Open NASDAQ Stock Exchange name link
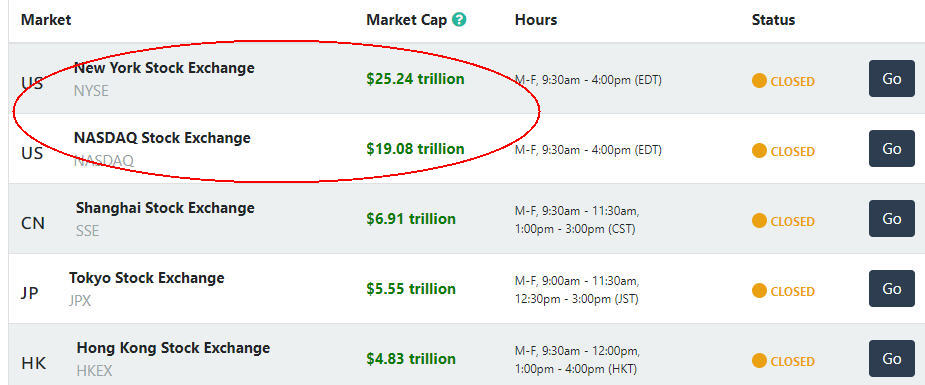Screen dimensions: 925x385 click(162, 138)
